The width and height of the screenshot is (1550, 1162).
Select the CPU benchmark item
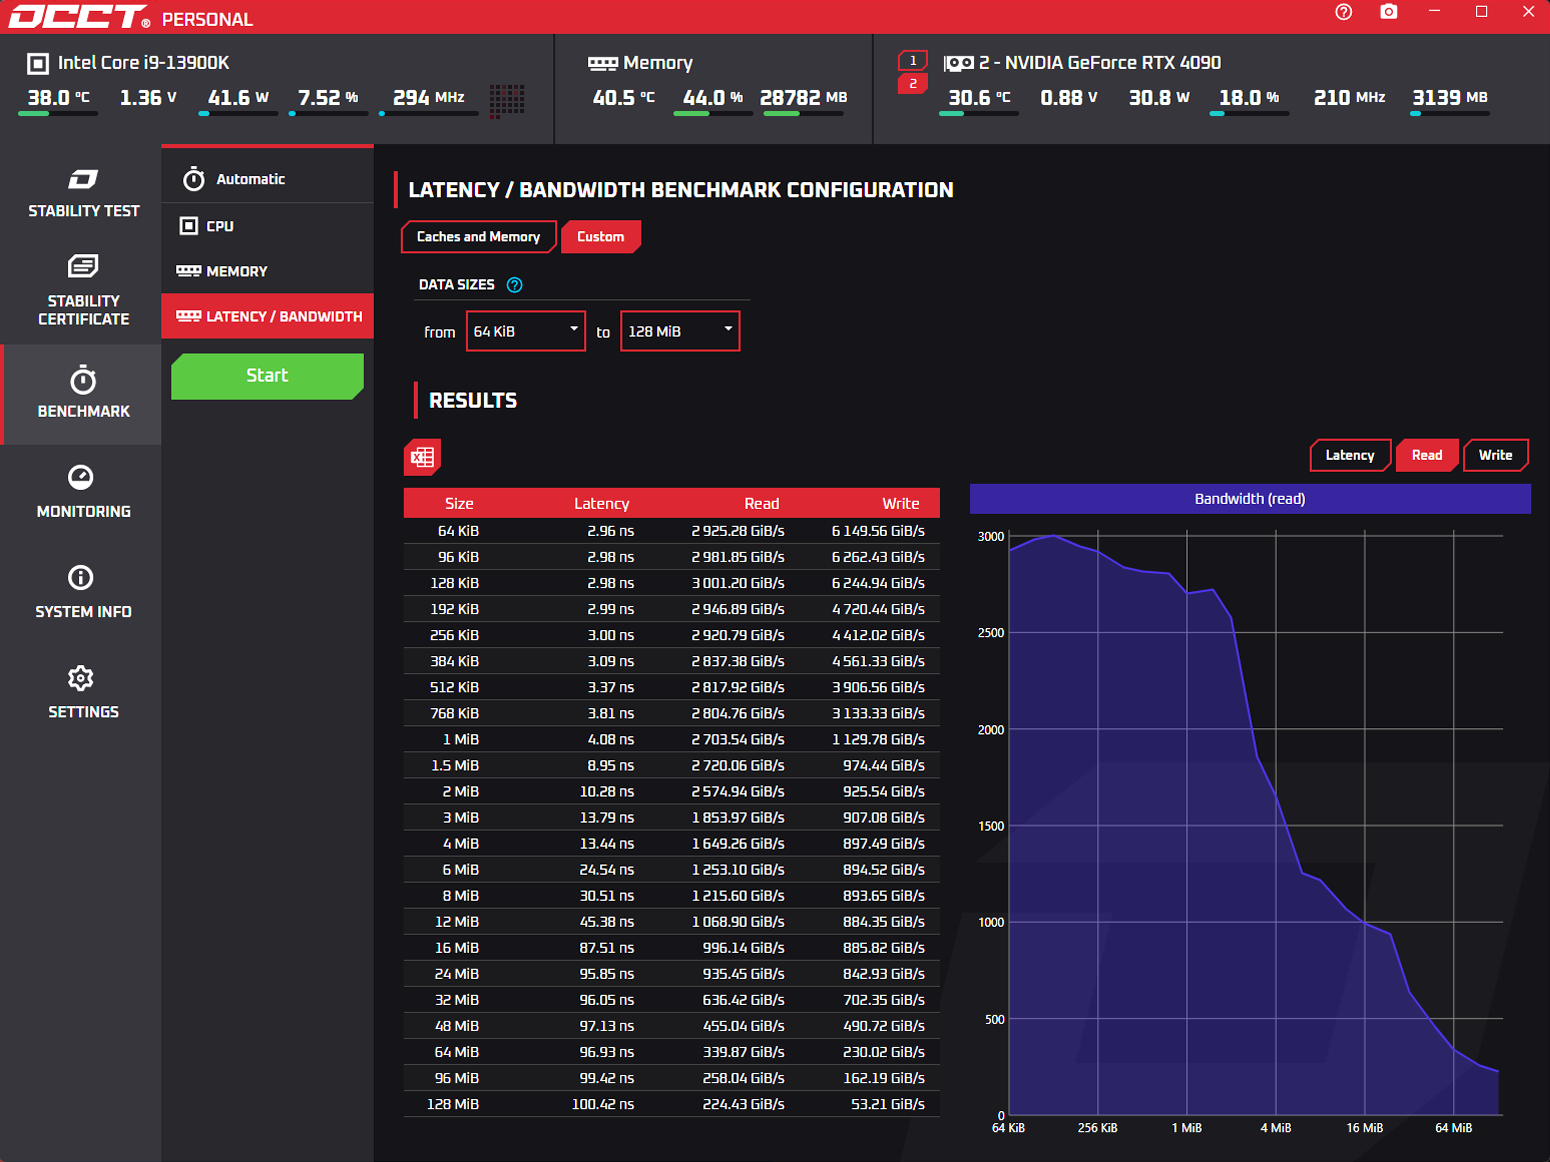pos(267,226)
